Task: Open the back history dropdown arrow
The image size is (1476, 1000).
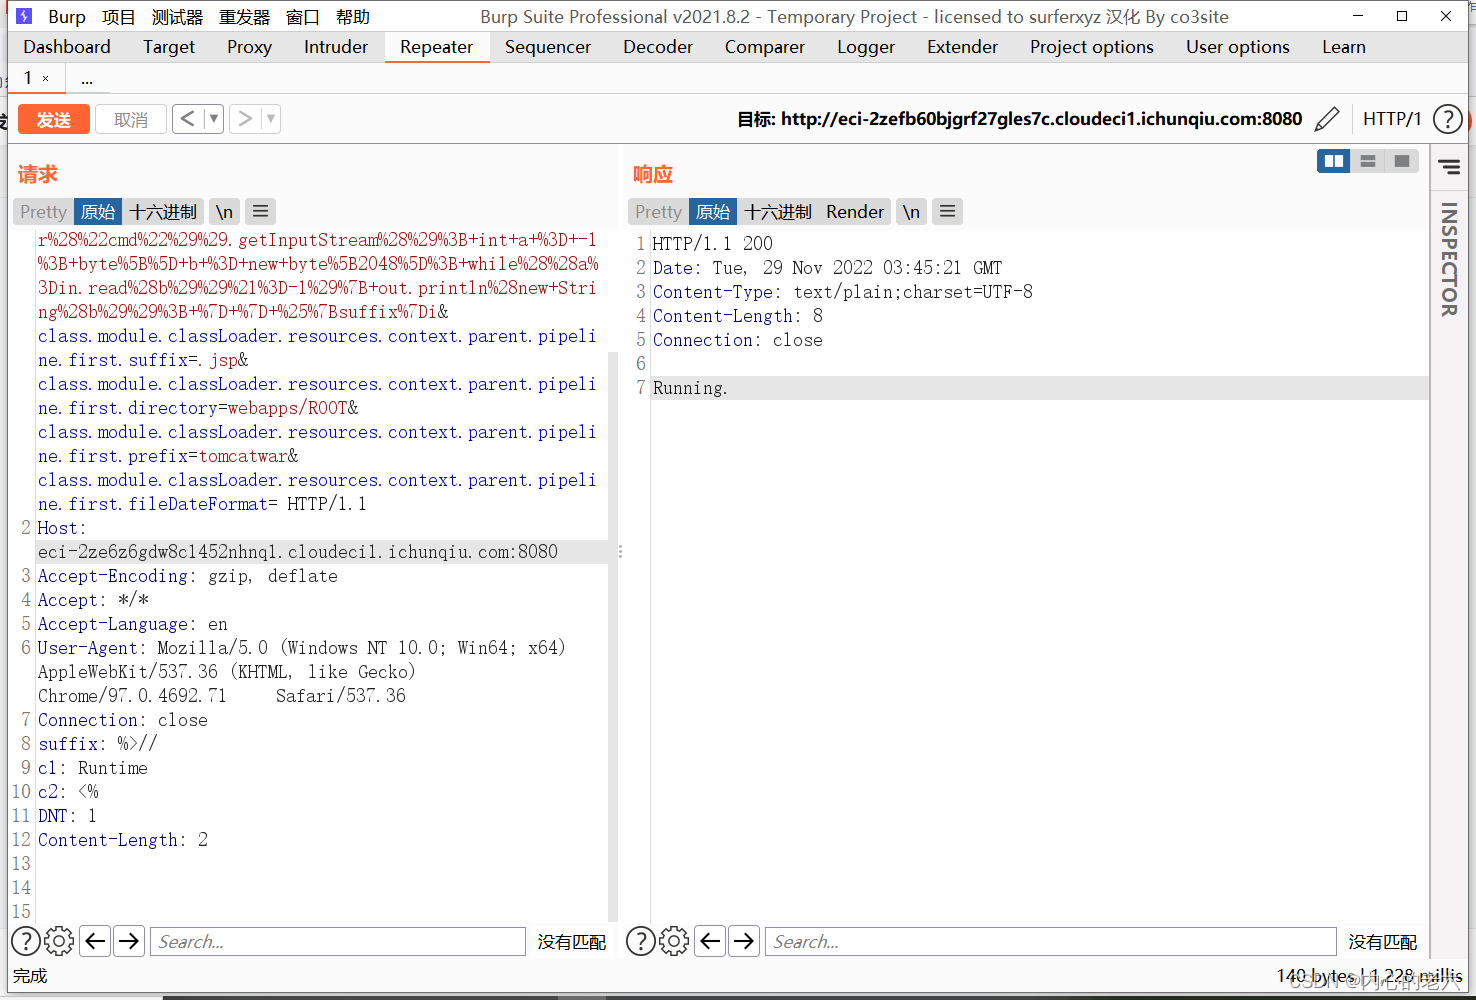Action: pyautogui.click(x=213, y=119)
